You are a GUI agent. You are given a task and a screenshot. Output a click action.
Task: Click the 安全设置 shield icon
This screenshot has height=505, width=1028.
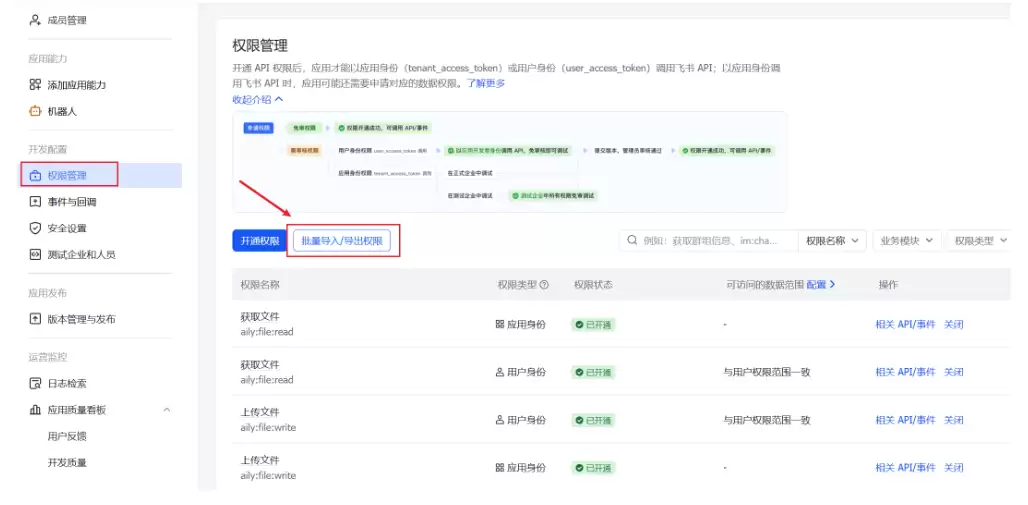[35, 228]
